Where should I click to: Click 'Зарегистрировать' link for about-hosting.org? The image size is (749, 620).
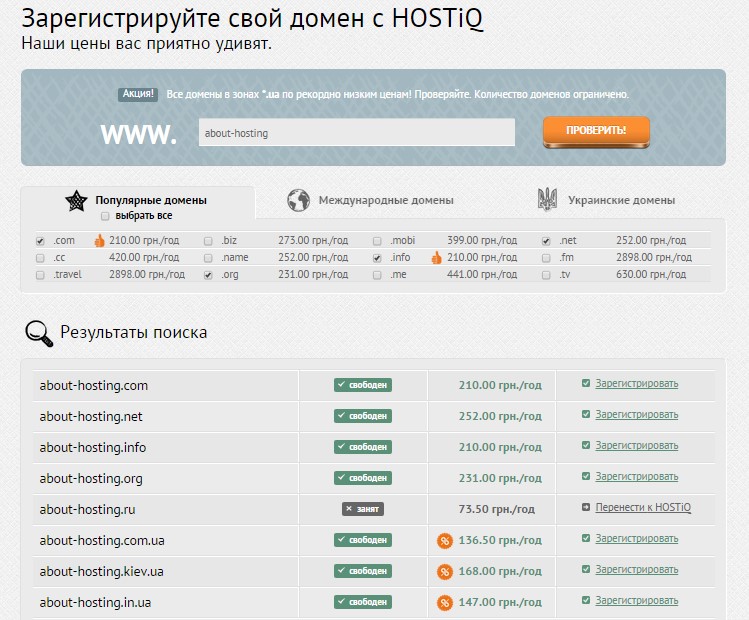636,477
